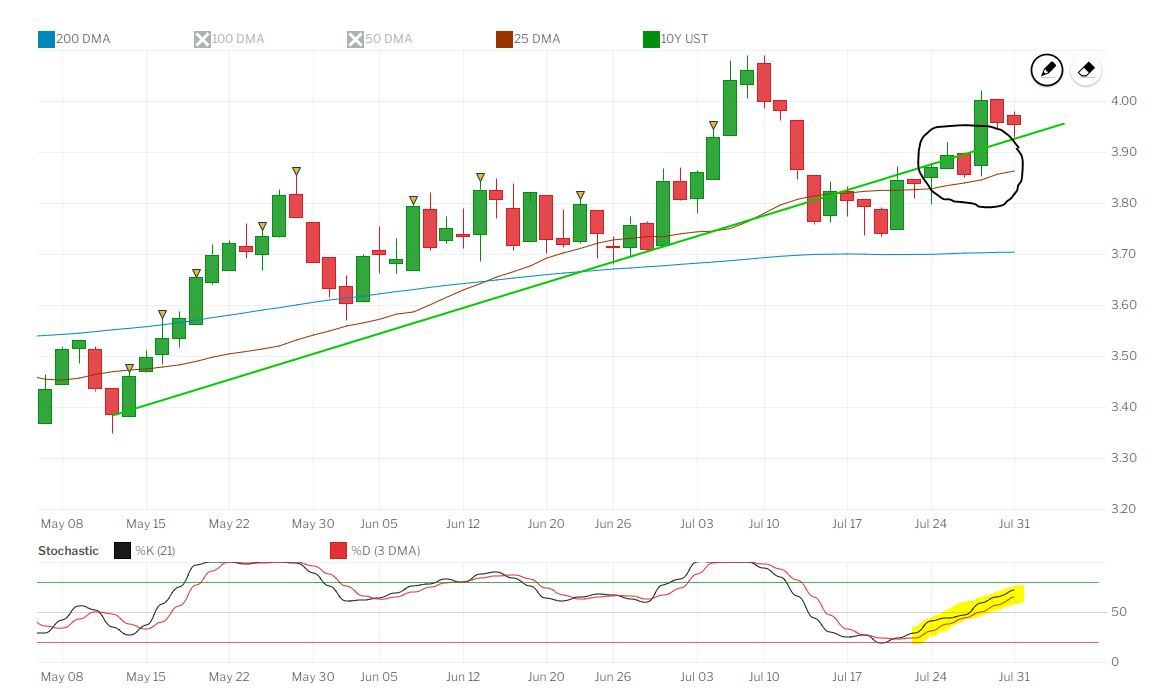Viewport: 1169px width, 696px height.
Task: Toggle the %K (21) stochastic line
Action: tap(145, 551)
